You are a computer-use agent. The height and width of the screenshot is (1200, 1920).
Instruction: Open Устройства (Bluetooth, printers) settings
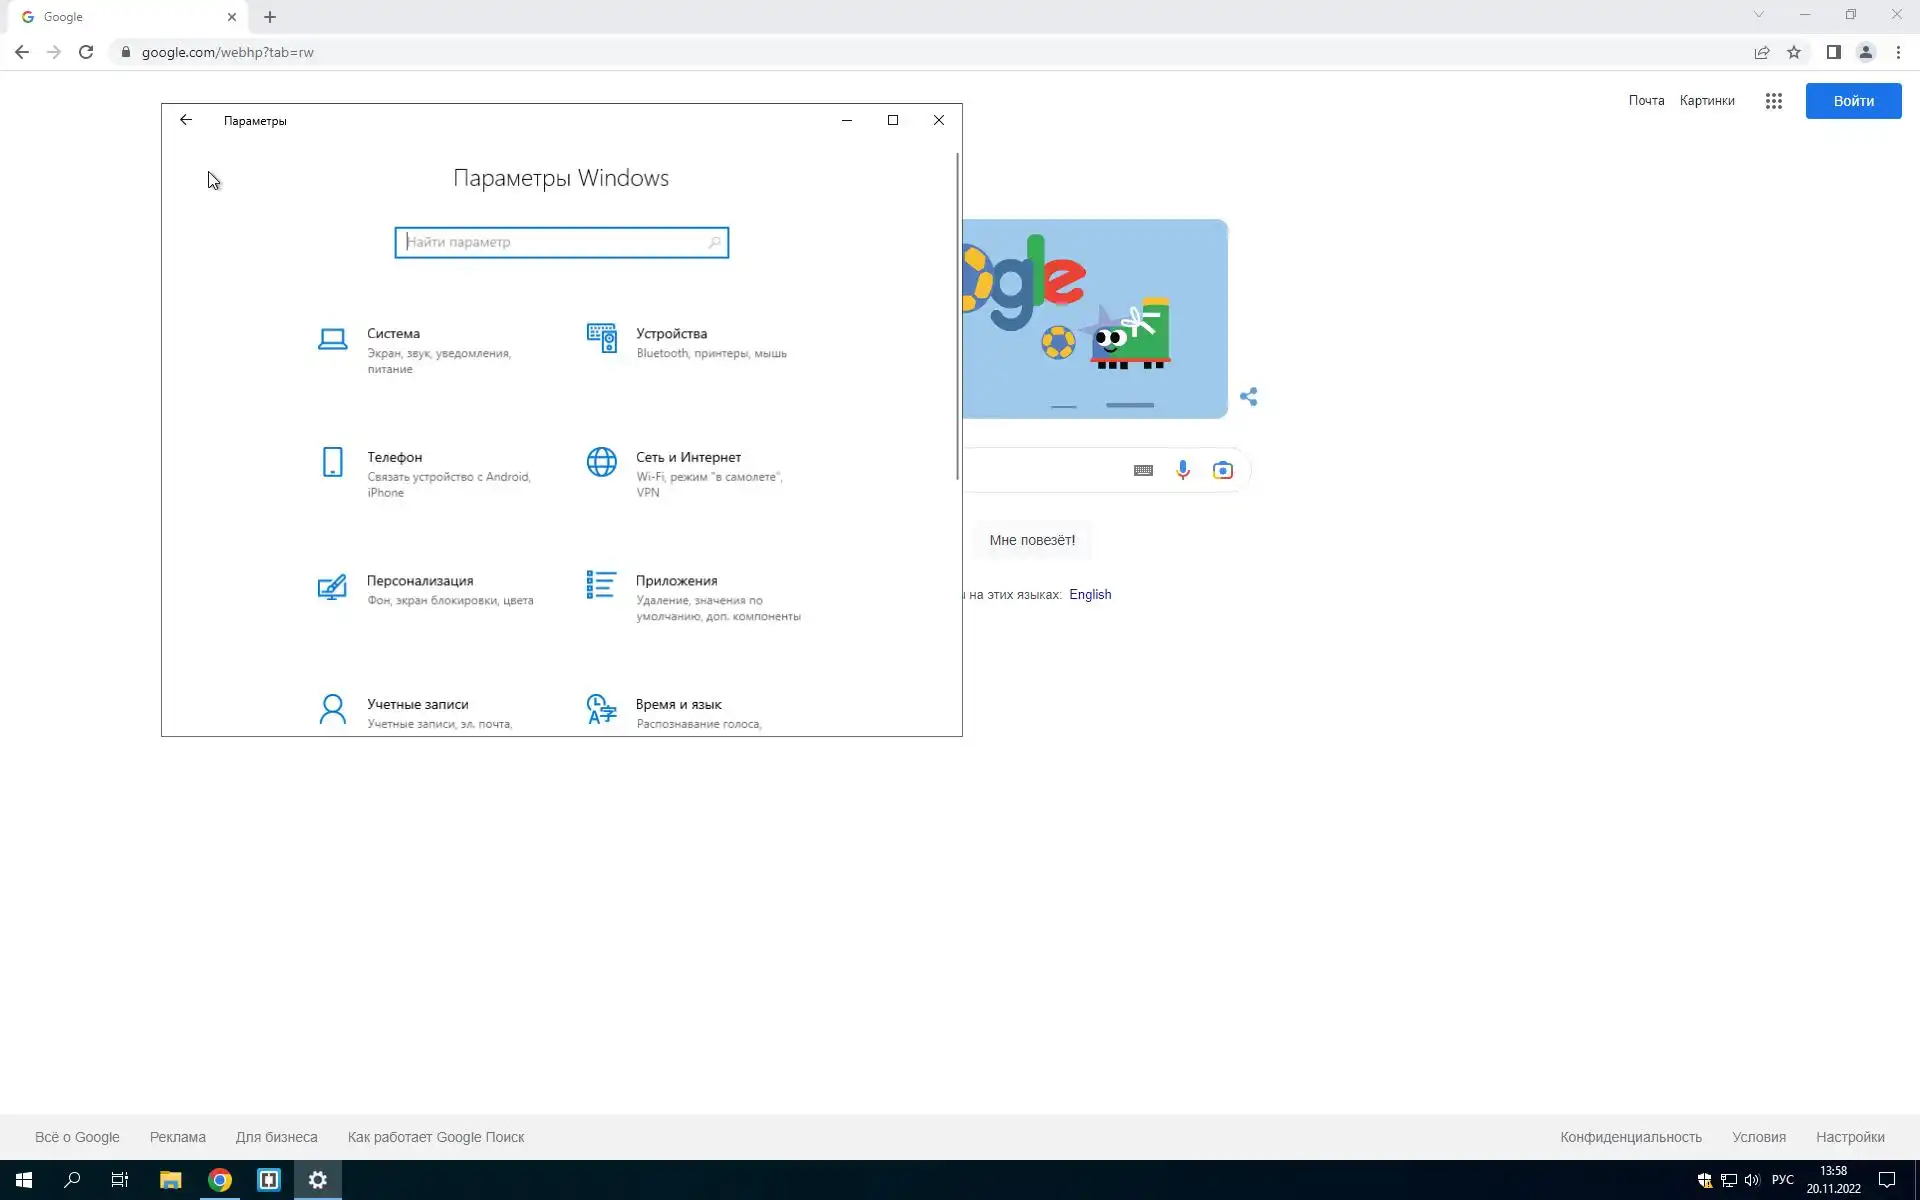point(671,334)
